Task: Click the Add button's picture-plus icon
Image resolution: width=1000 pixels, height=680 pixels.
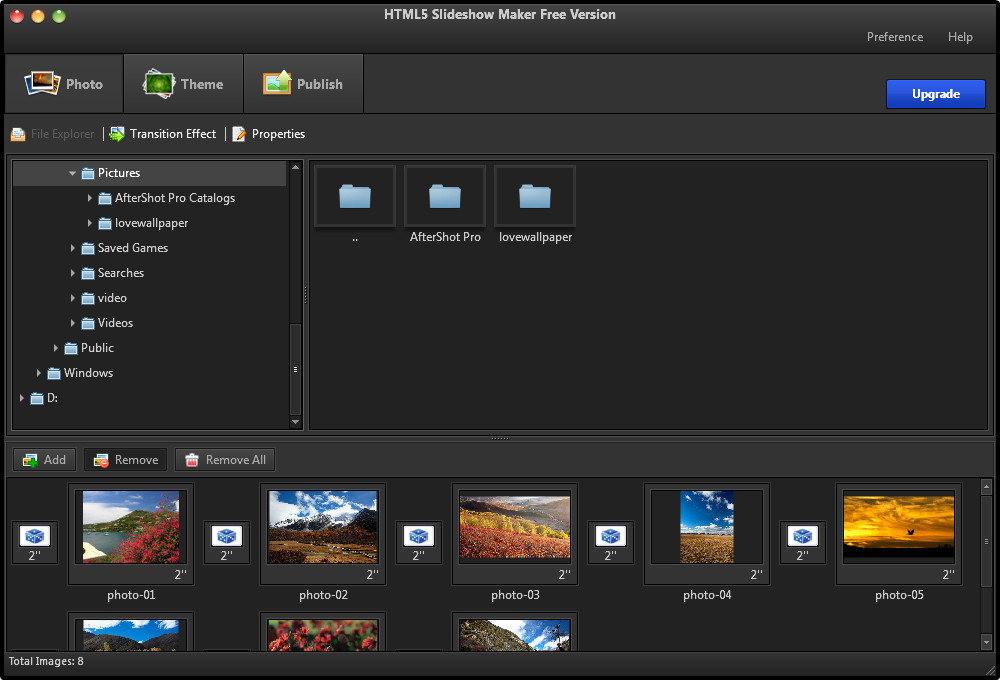Action: point(30,460)
